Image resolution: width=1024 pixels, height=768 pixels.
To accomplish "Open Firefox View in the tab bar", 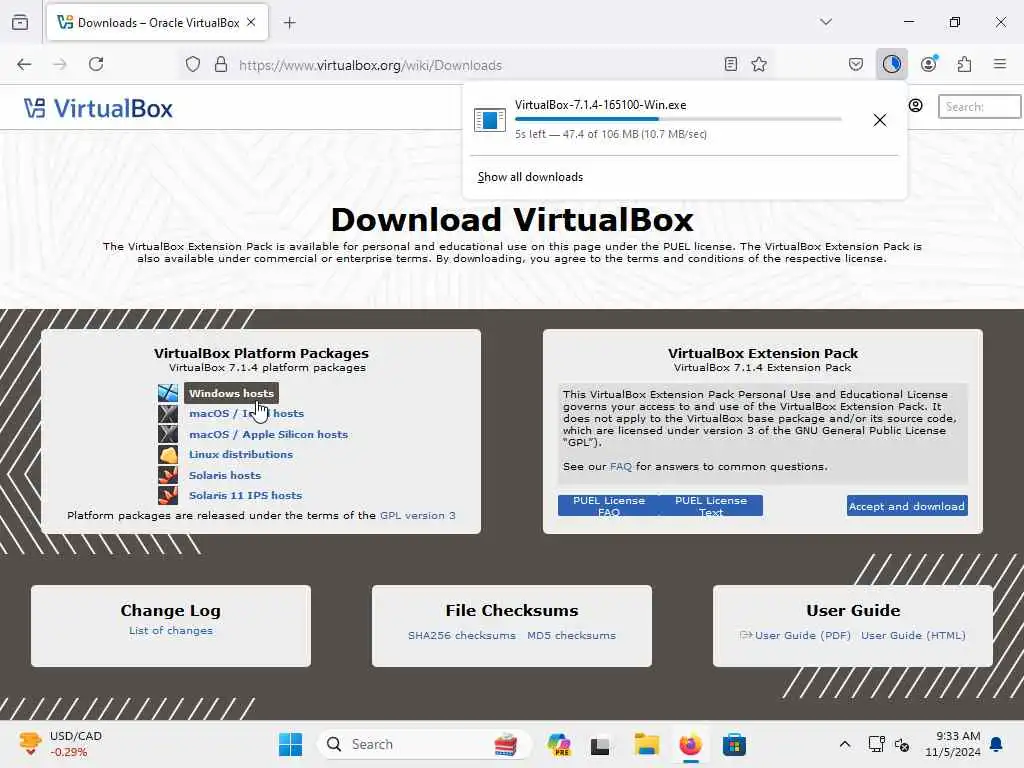I will tap(20, 23).
